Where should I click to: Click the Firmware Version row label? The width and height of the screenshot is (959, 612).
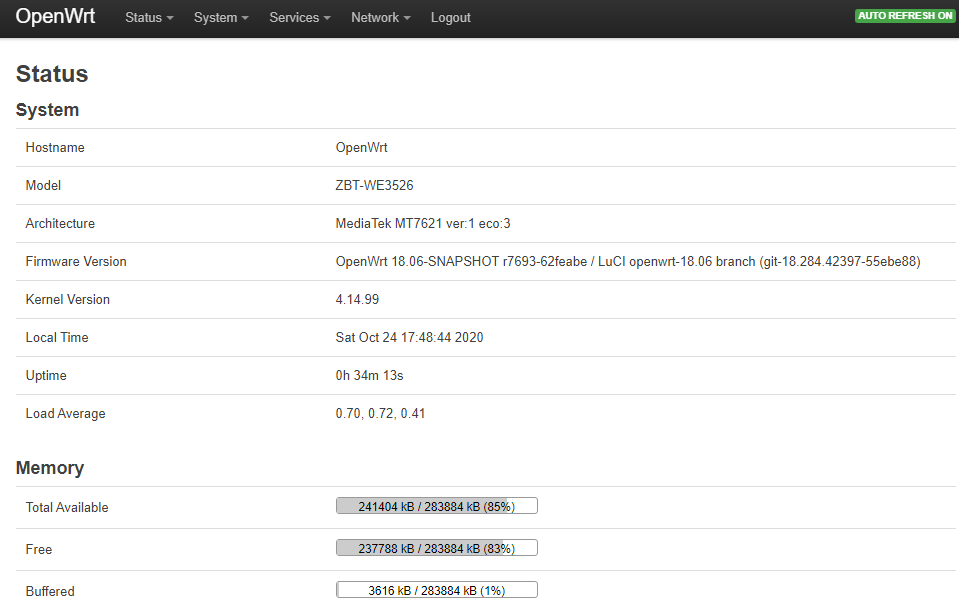pyautogui.click(x=76, y=262)
